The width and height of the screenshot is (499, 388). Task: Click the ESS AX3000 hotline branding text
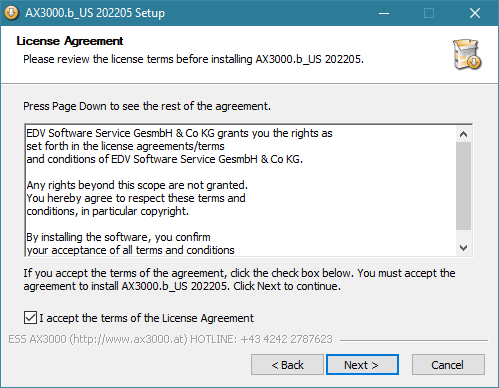pos(170,339)
